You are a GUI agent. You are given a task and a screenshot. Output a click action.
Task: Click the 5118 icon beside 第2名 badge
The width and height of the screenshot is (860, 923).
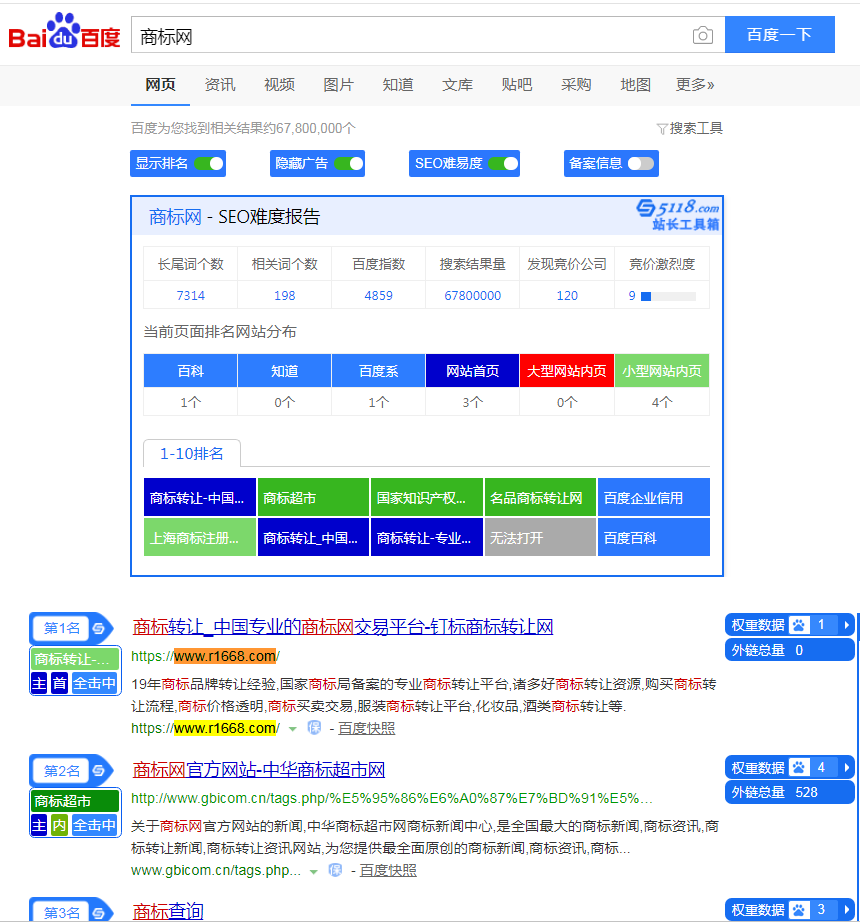tap(99, 771)
